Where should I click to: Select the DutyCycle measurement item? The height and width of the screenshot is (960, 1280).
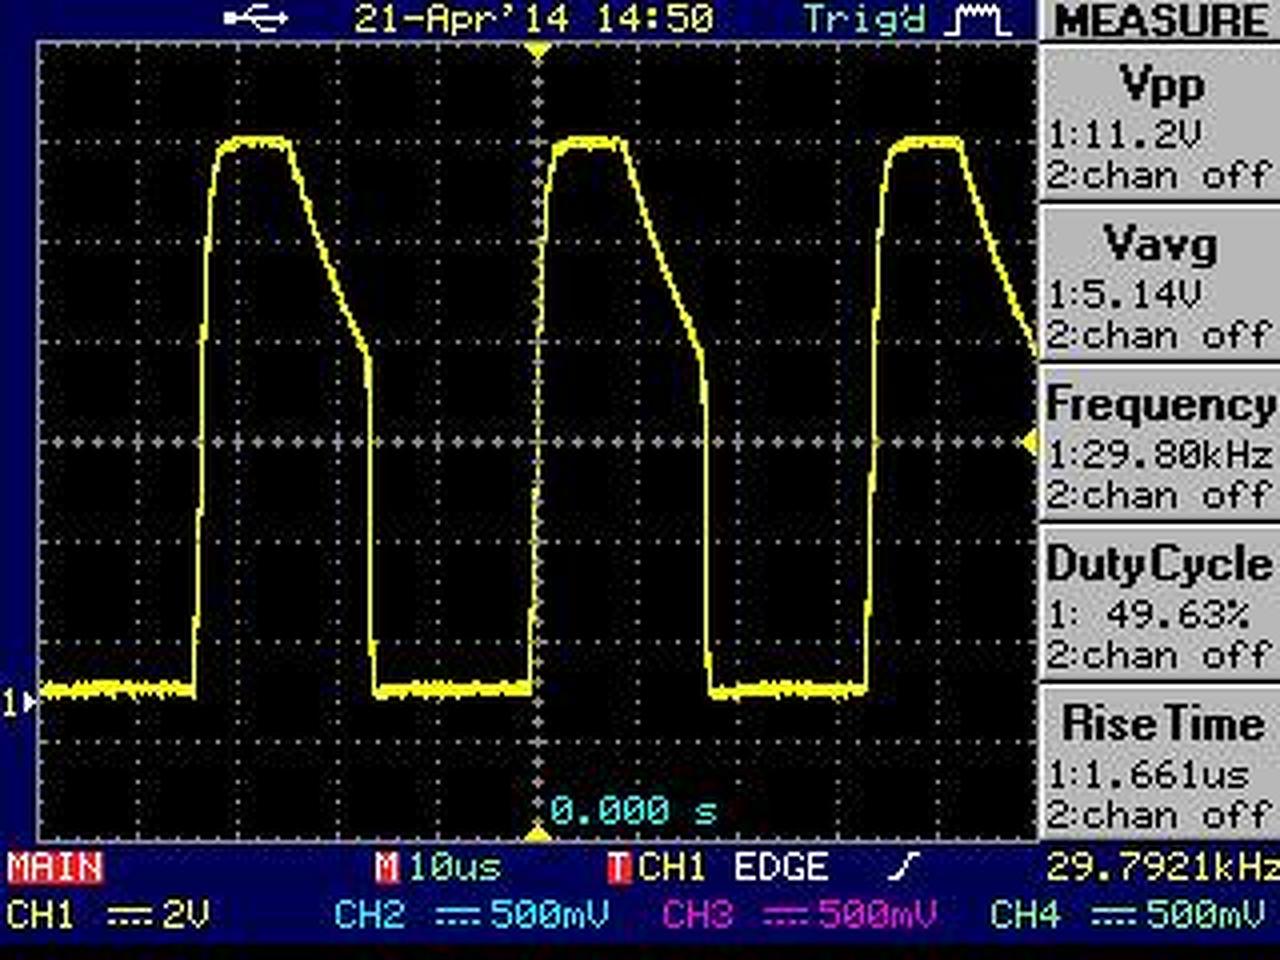pyautogui.click(x=1162, y=605)
